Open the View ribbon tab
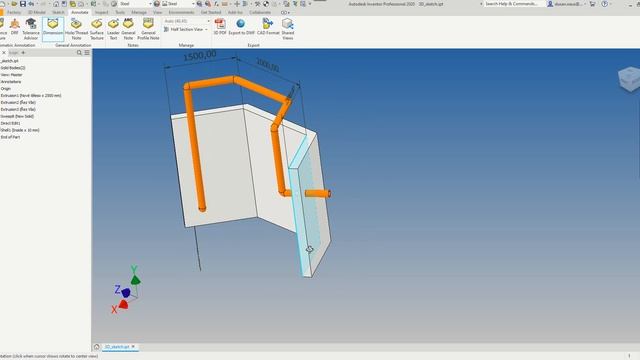 click(158, 13)
